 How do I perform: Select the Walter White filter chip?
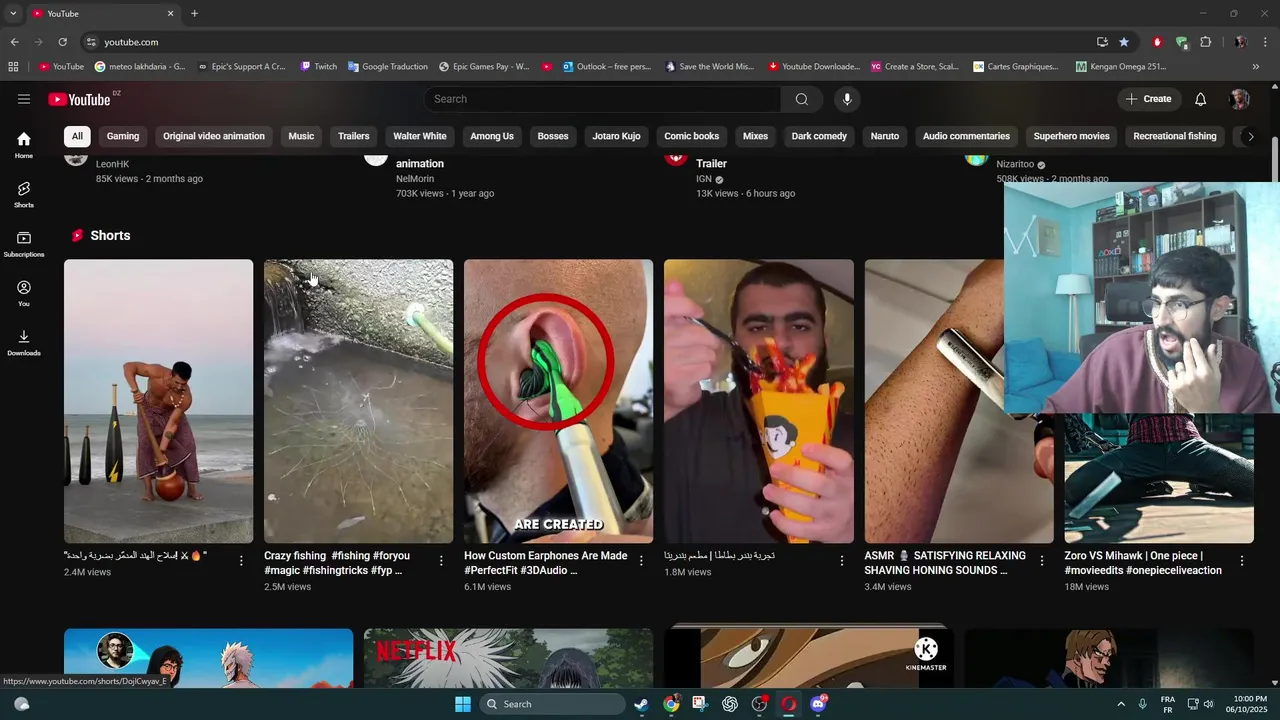pyautogui.click(x=420, y=136)
